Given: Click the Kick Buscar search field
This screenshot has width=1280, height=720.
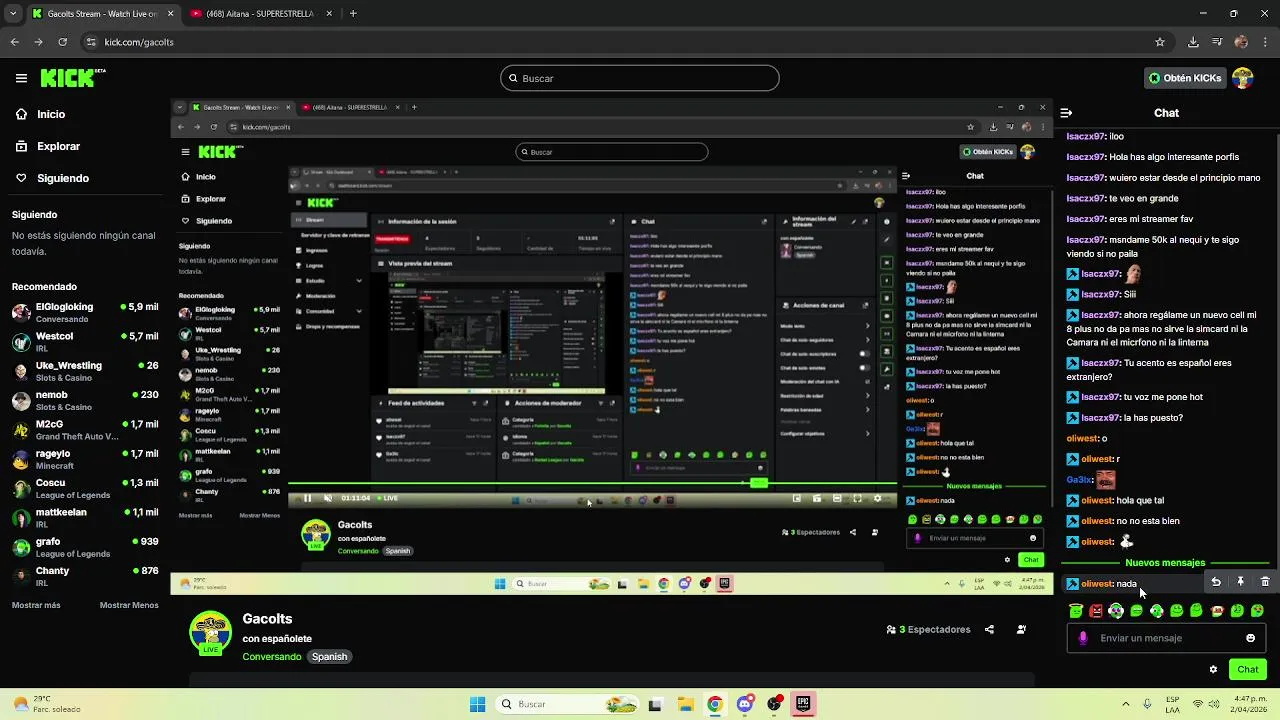Looking at the screenshot, I should coord(640,78).
